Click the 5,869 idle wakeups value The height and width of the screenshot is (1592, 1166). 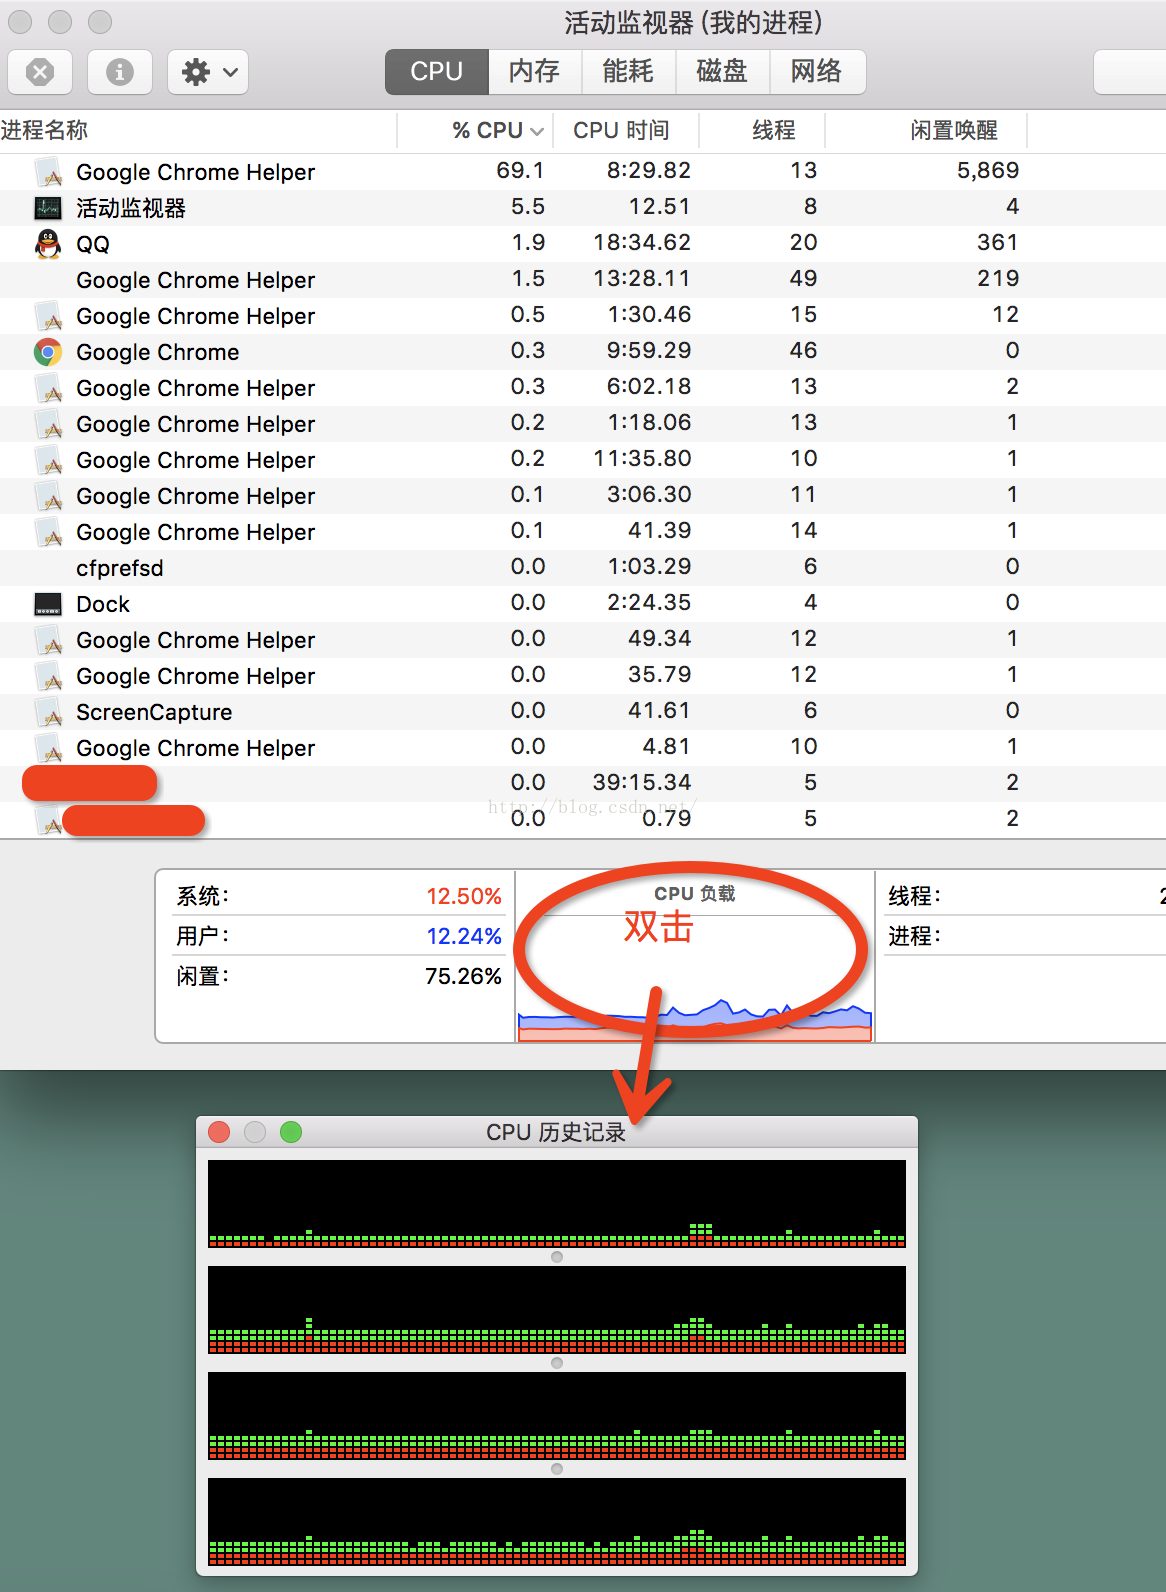tap(988, 171)
